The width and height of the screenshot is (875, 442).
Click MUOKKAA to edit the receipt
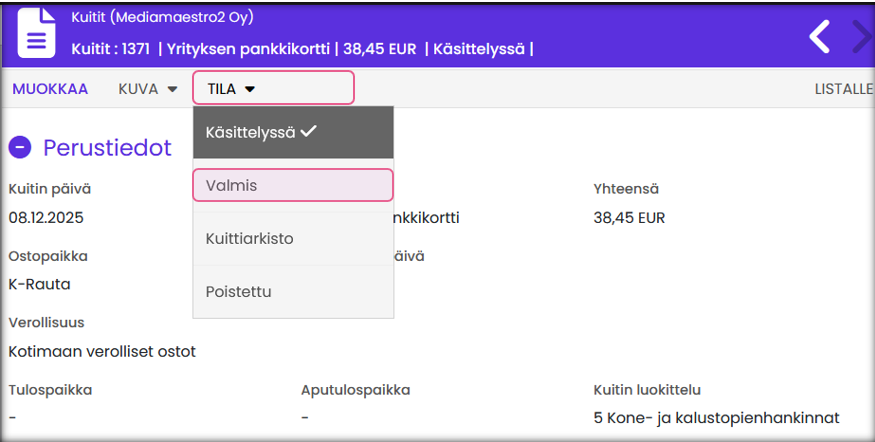pos(50,89)
